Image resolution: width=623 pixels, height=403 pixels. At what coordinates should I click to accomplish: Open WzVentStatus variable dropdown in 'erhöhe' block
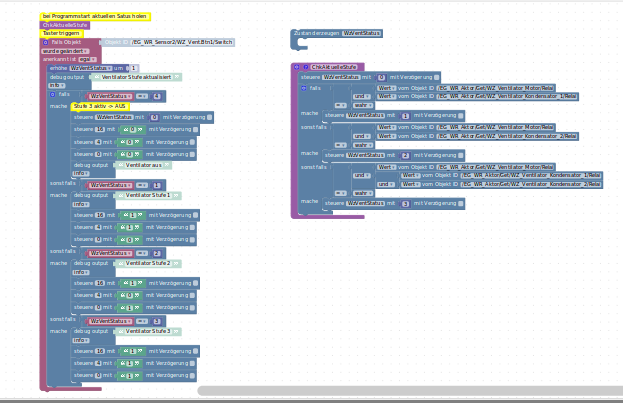[x=90, y=68]
